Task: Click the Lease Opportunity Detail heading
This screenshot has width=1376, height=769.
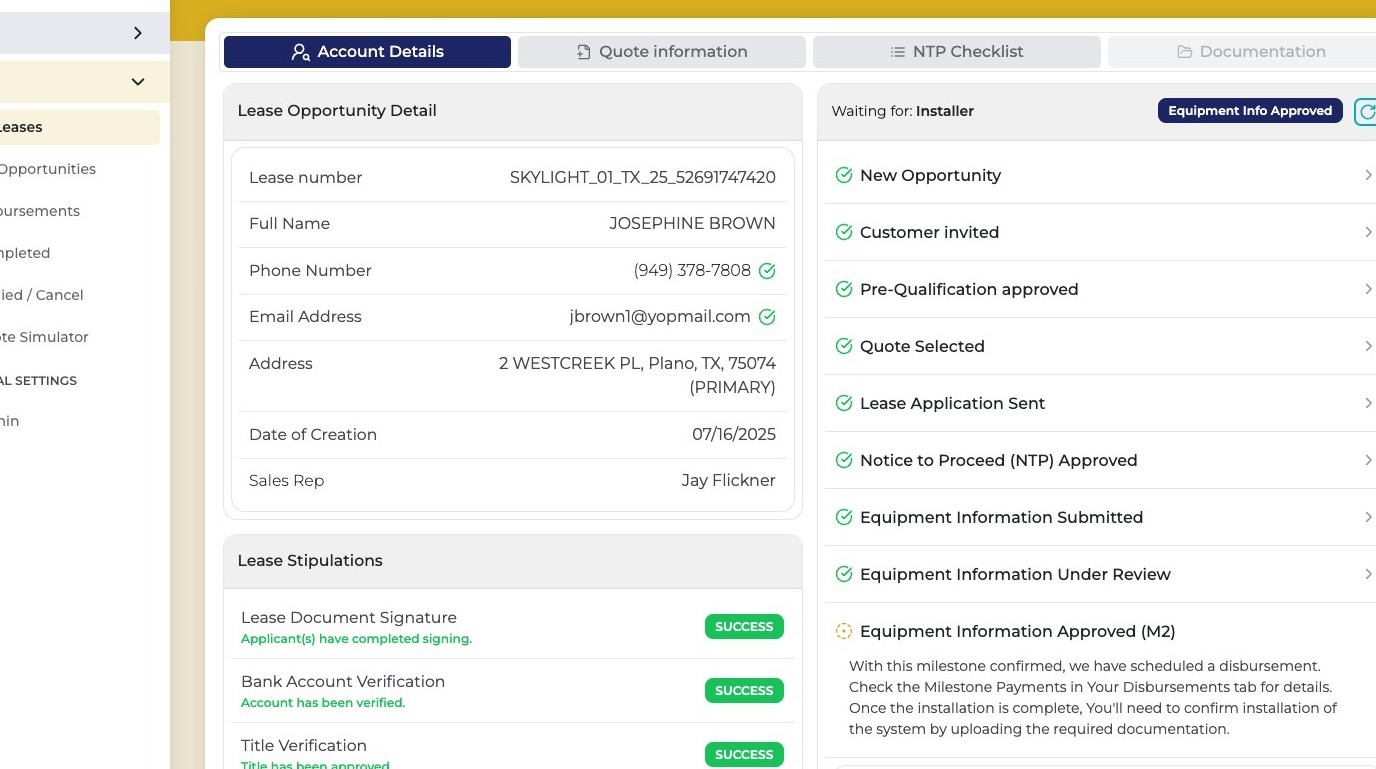Action: tap(337, 111)
